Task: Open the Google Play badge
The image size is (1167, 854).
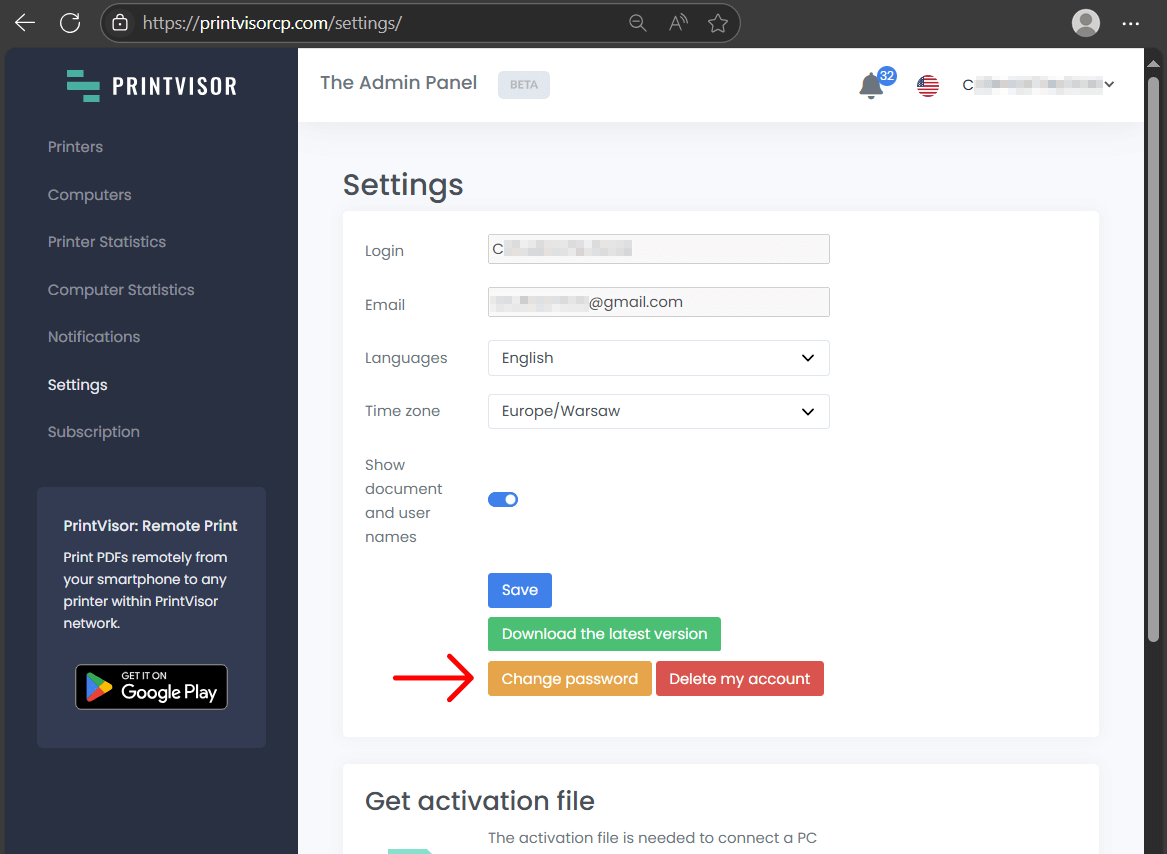Action: (x=151, y=687)
